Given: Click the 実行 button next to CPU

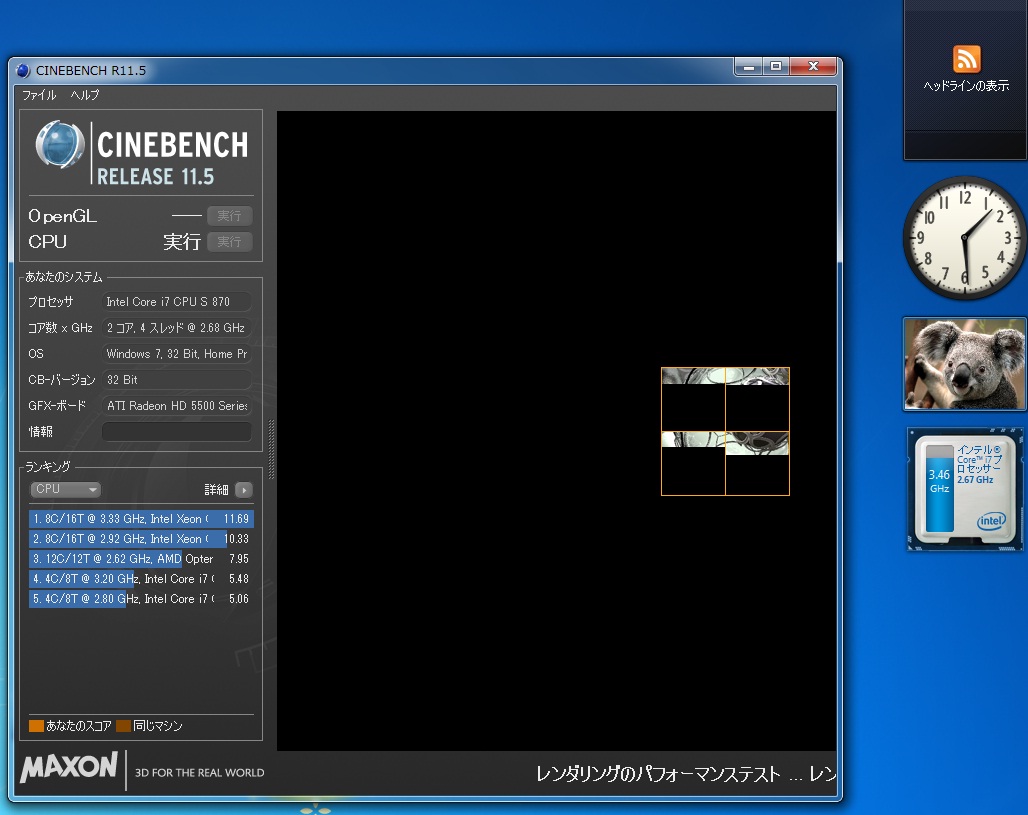Looking at the screenshot, I should point(229,241).
